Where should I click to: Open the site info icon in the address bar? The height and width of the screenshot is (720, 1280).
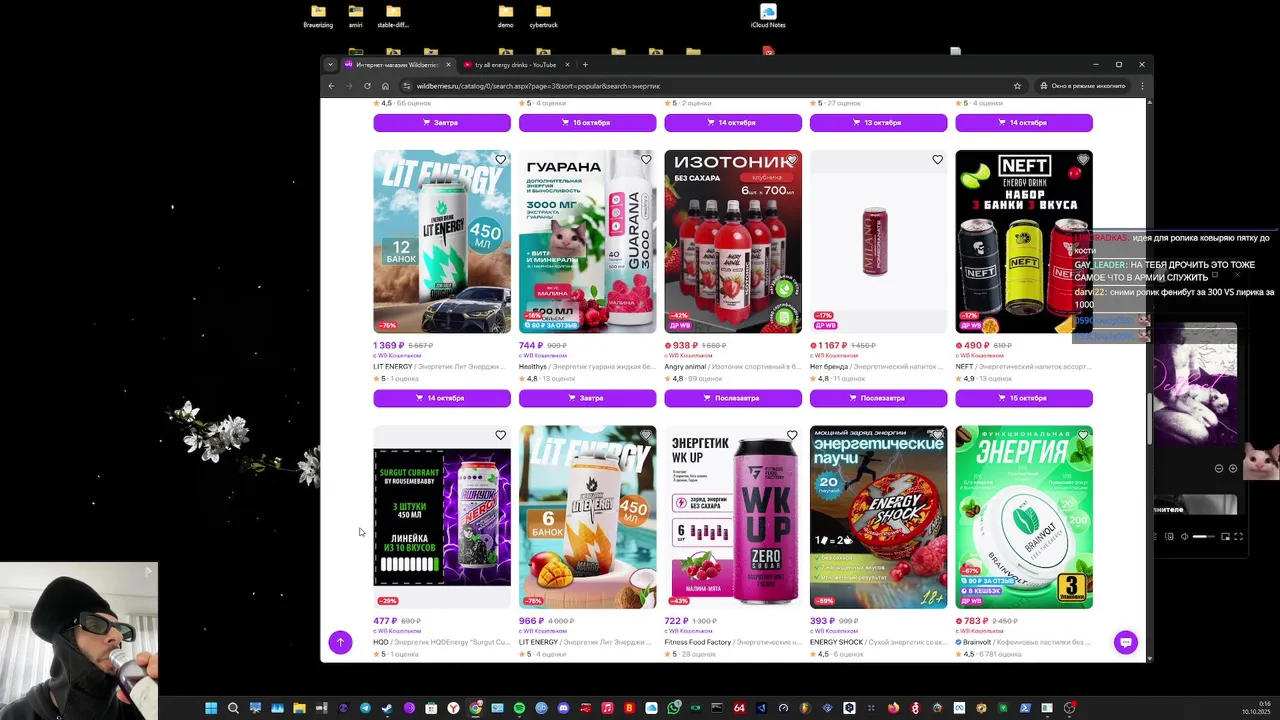406,86
